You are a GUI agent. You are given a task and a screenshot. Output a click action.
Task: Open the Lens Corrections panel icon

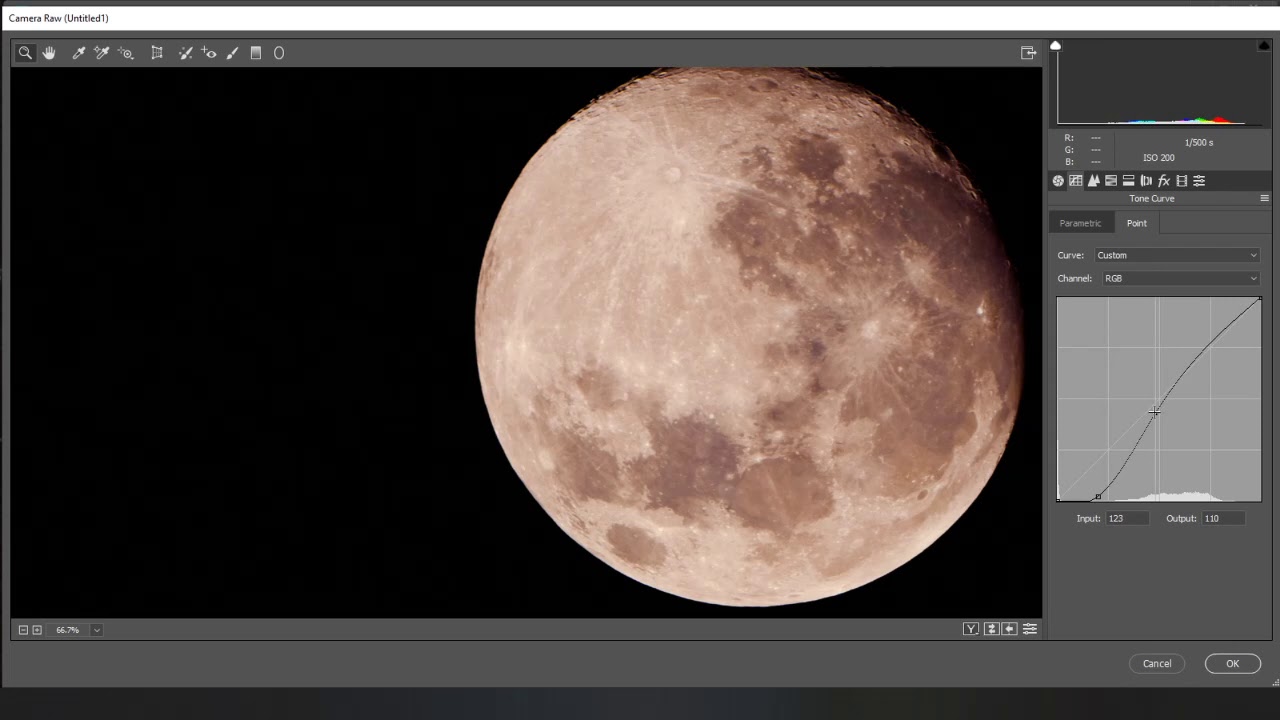click(1146, 181)
